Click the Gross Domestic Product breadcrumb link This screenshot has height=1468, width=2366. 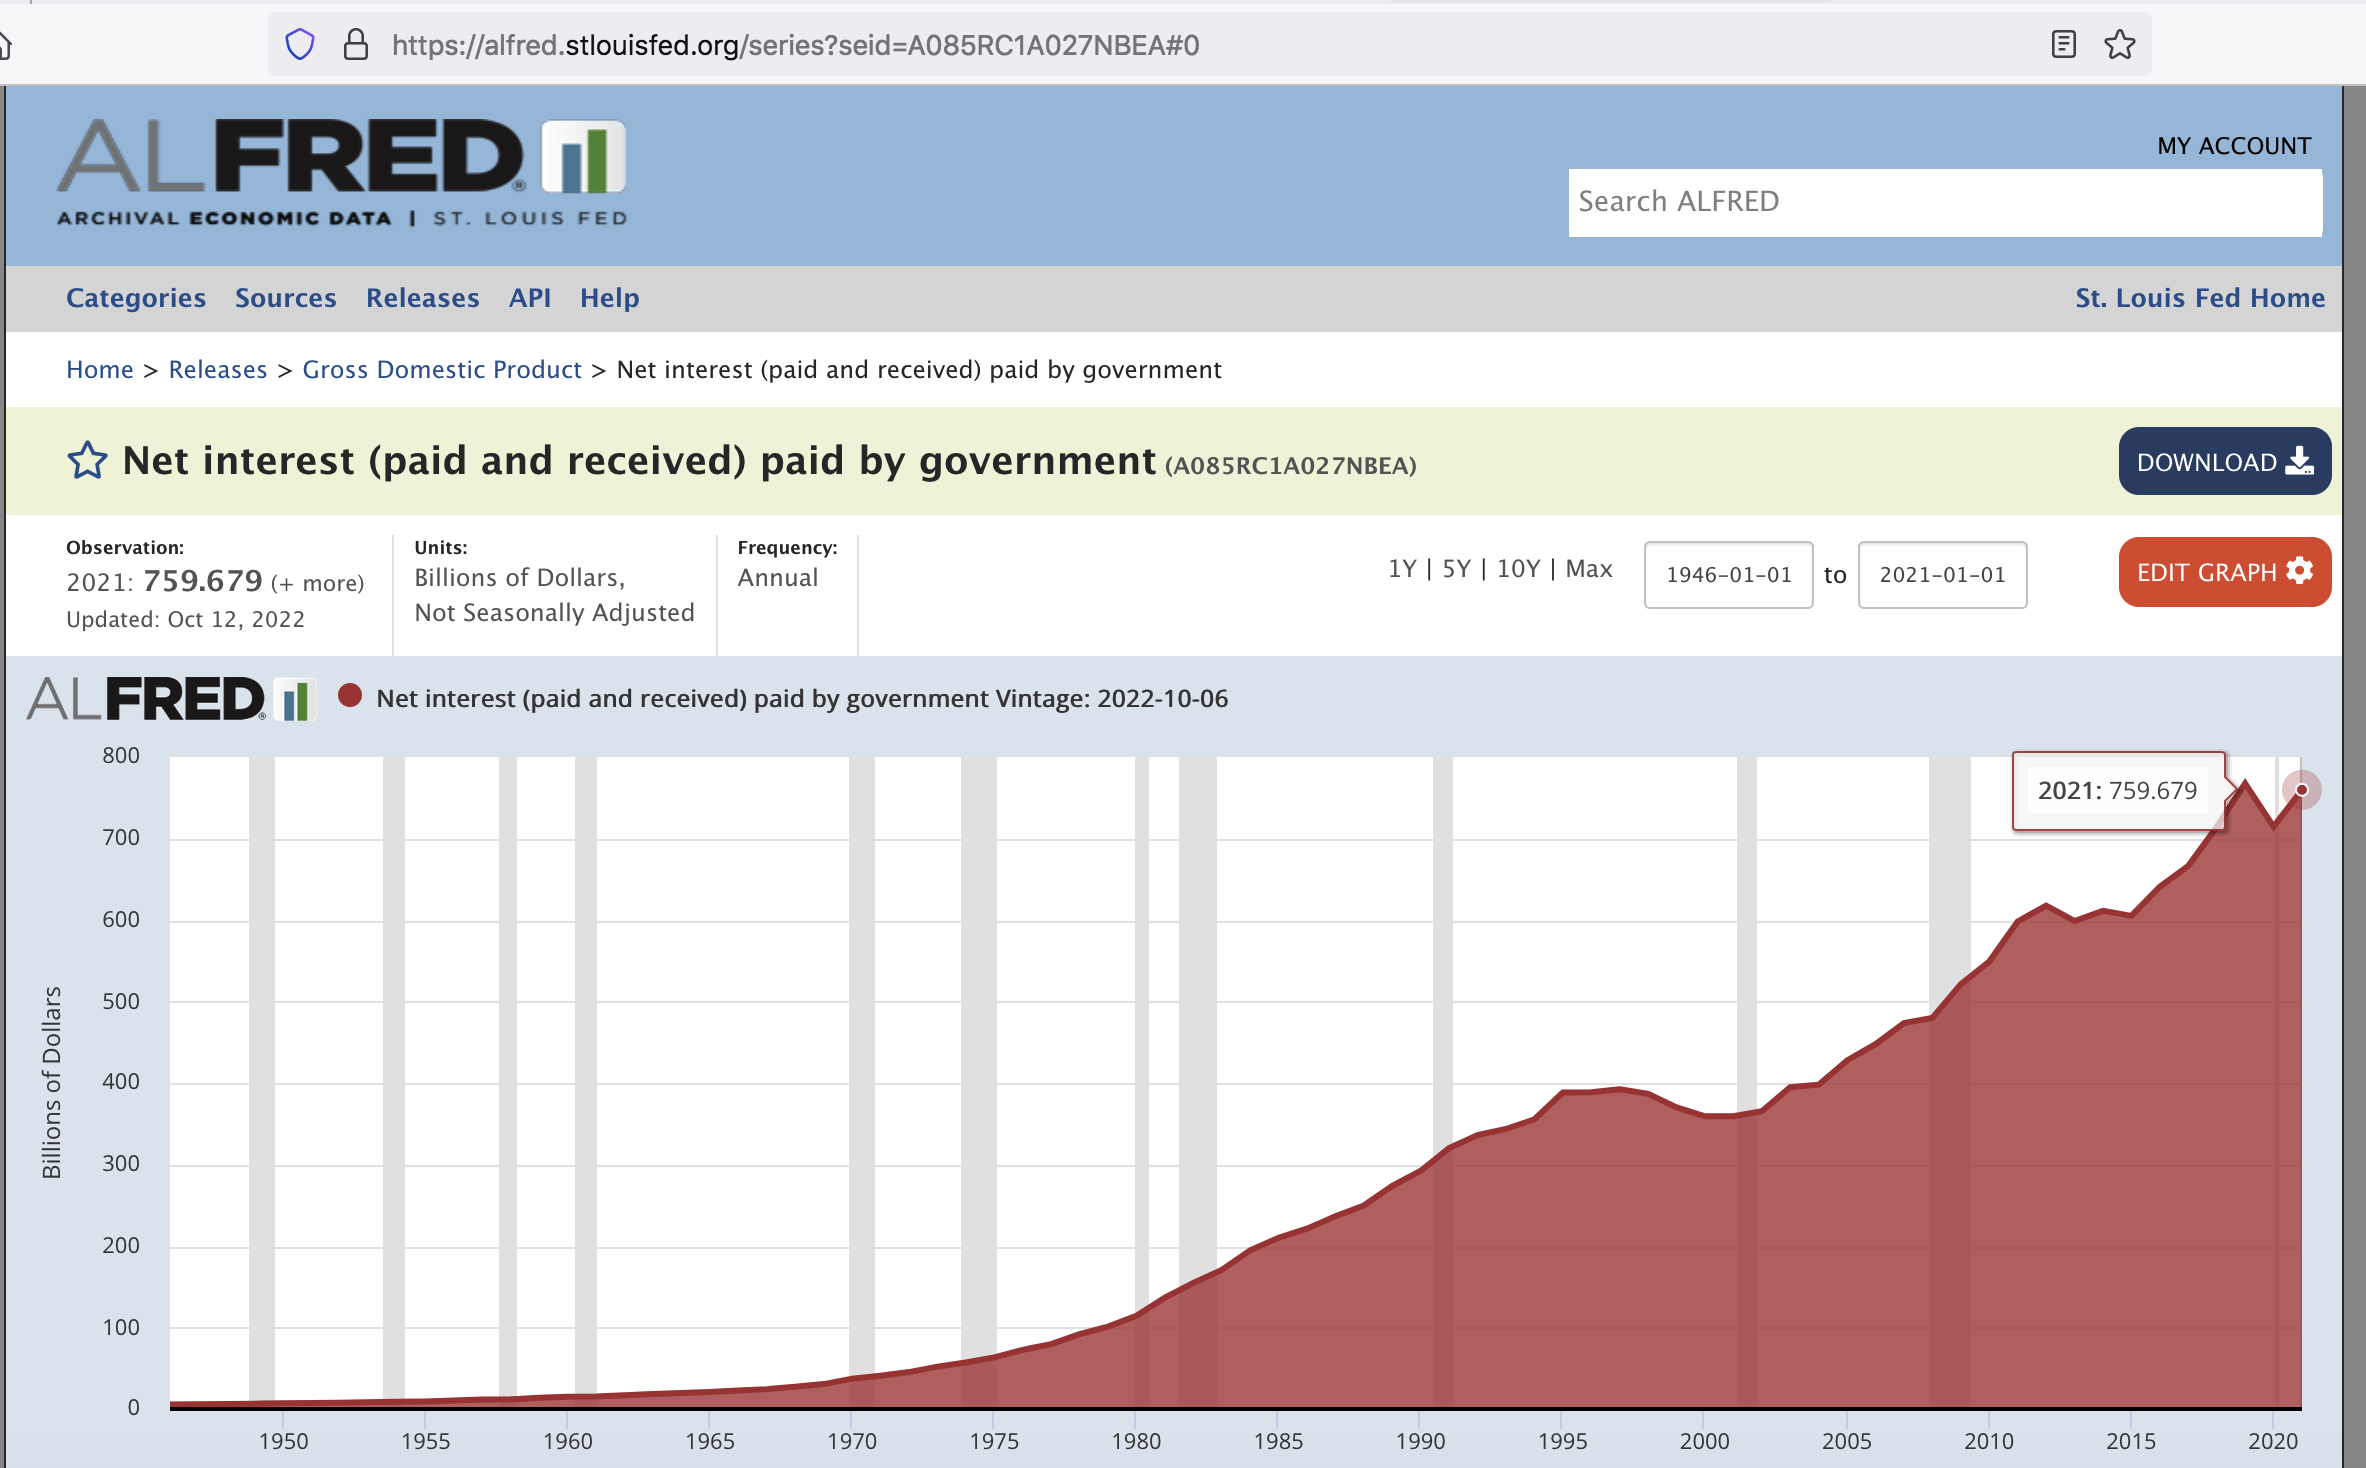441,370
